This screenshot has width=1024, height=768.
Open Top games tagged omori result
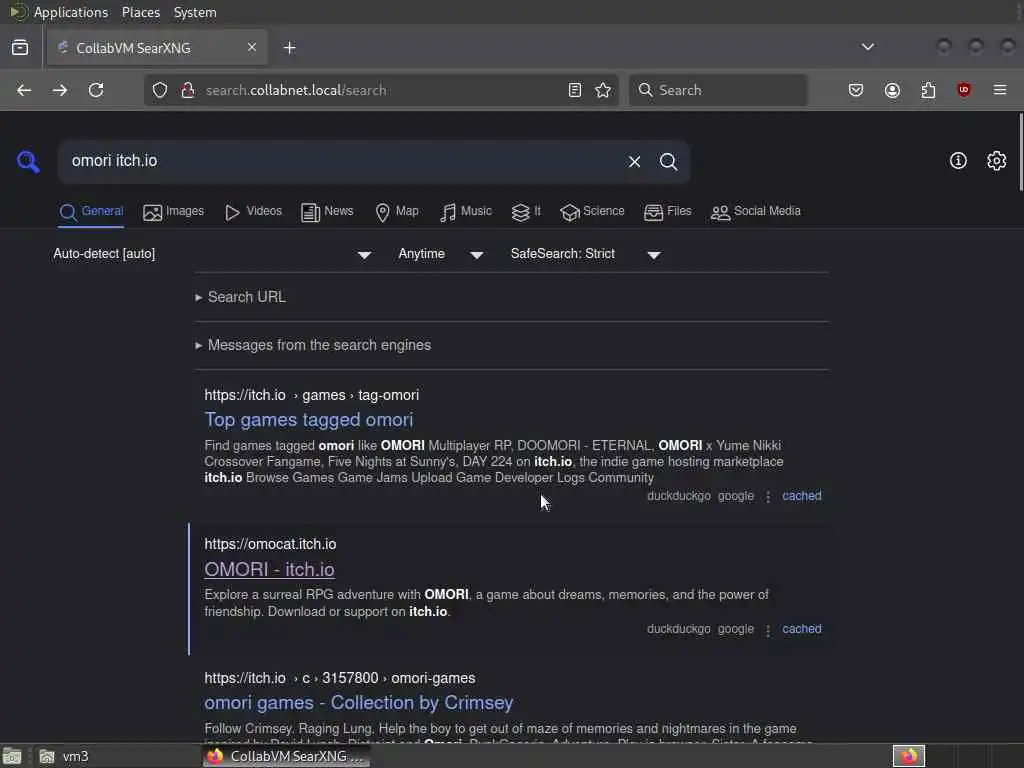tap(309, 420)
